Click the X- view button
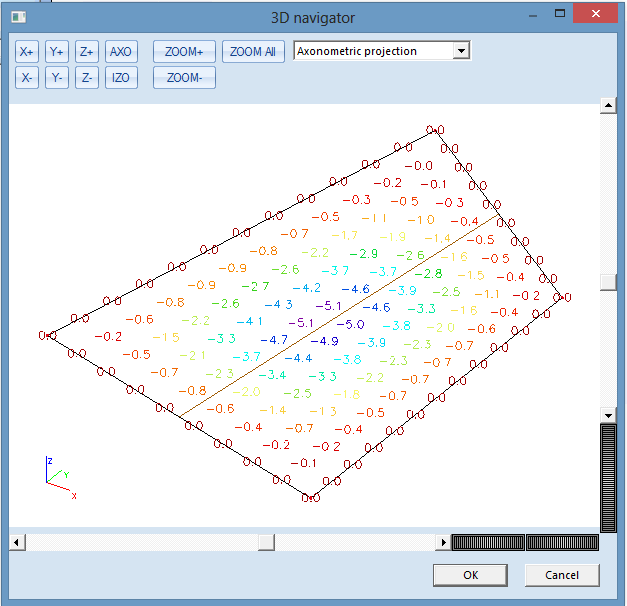The height and width of the screenshot is (606, 627). click(x=26, y=78)
